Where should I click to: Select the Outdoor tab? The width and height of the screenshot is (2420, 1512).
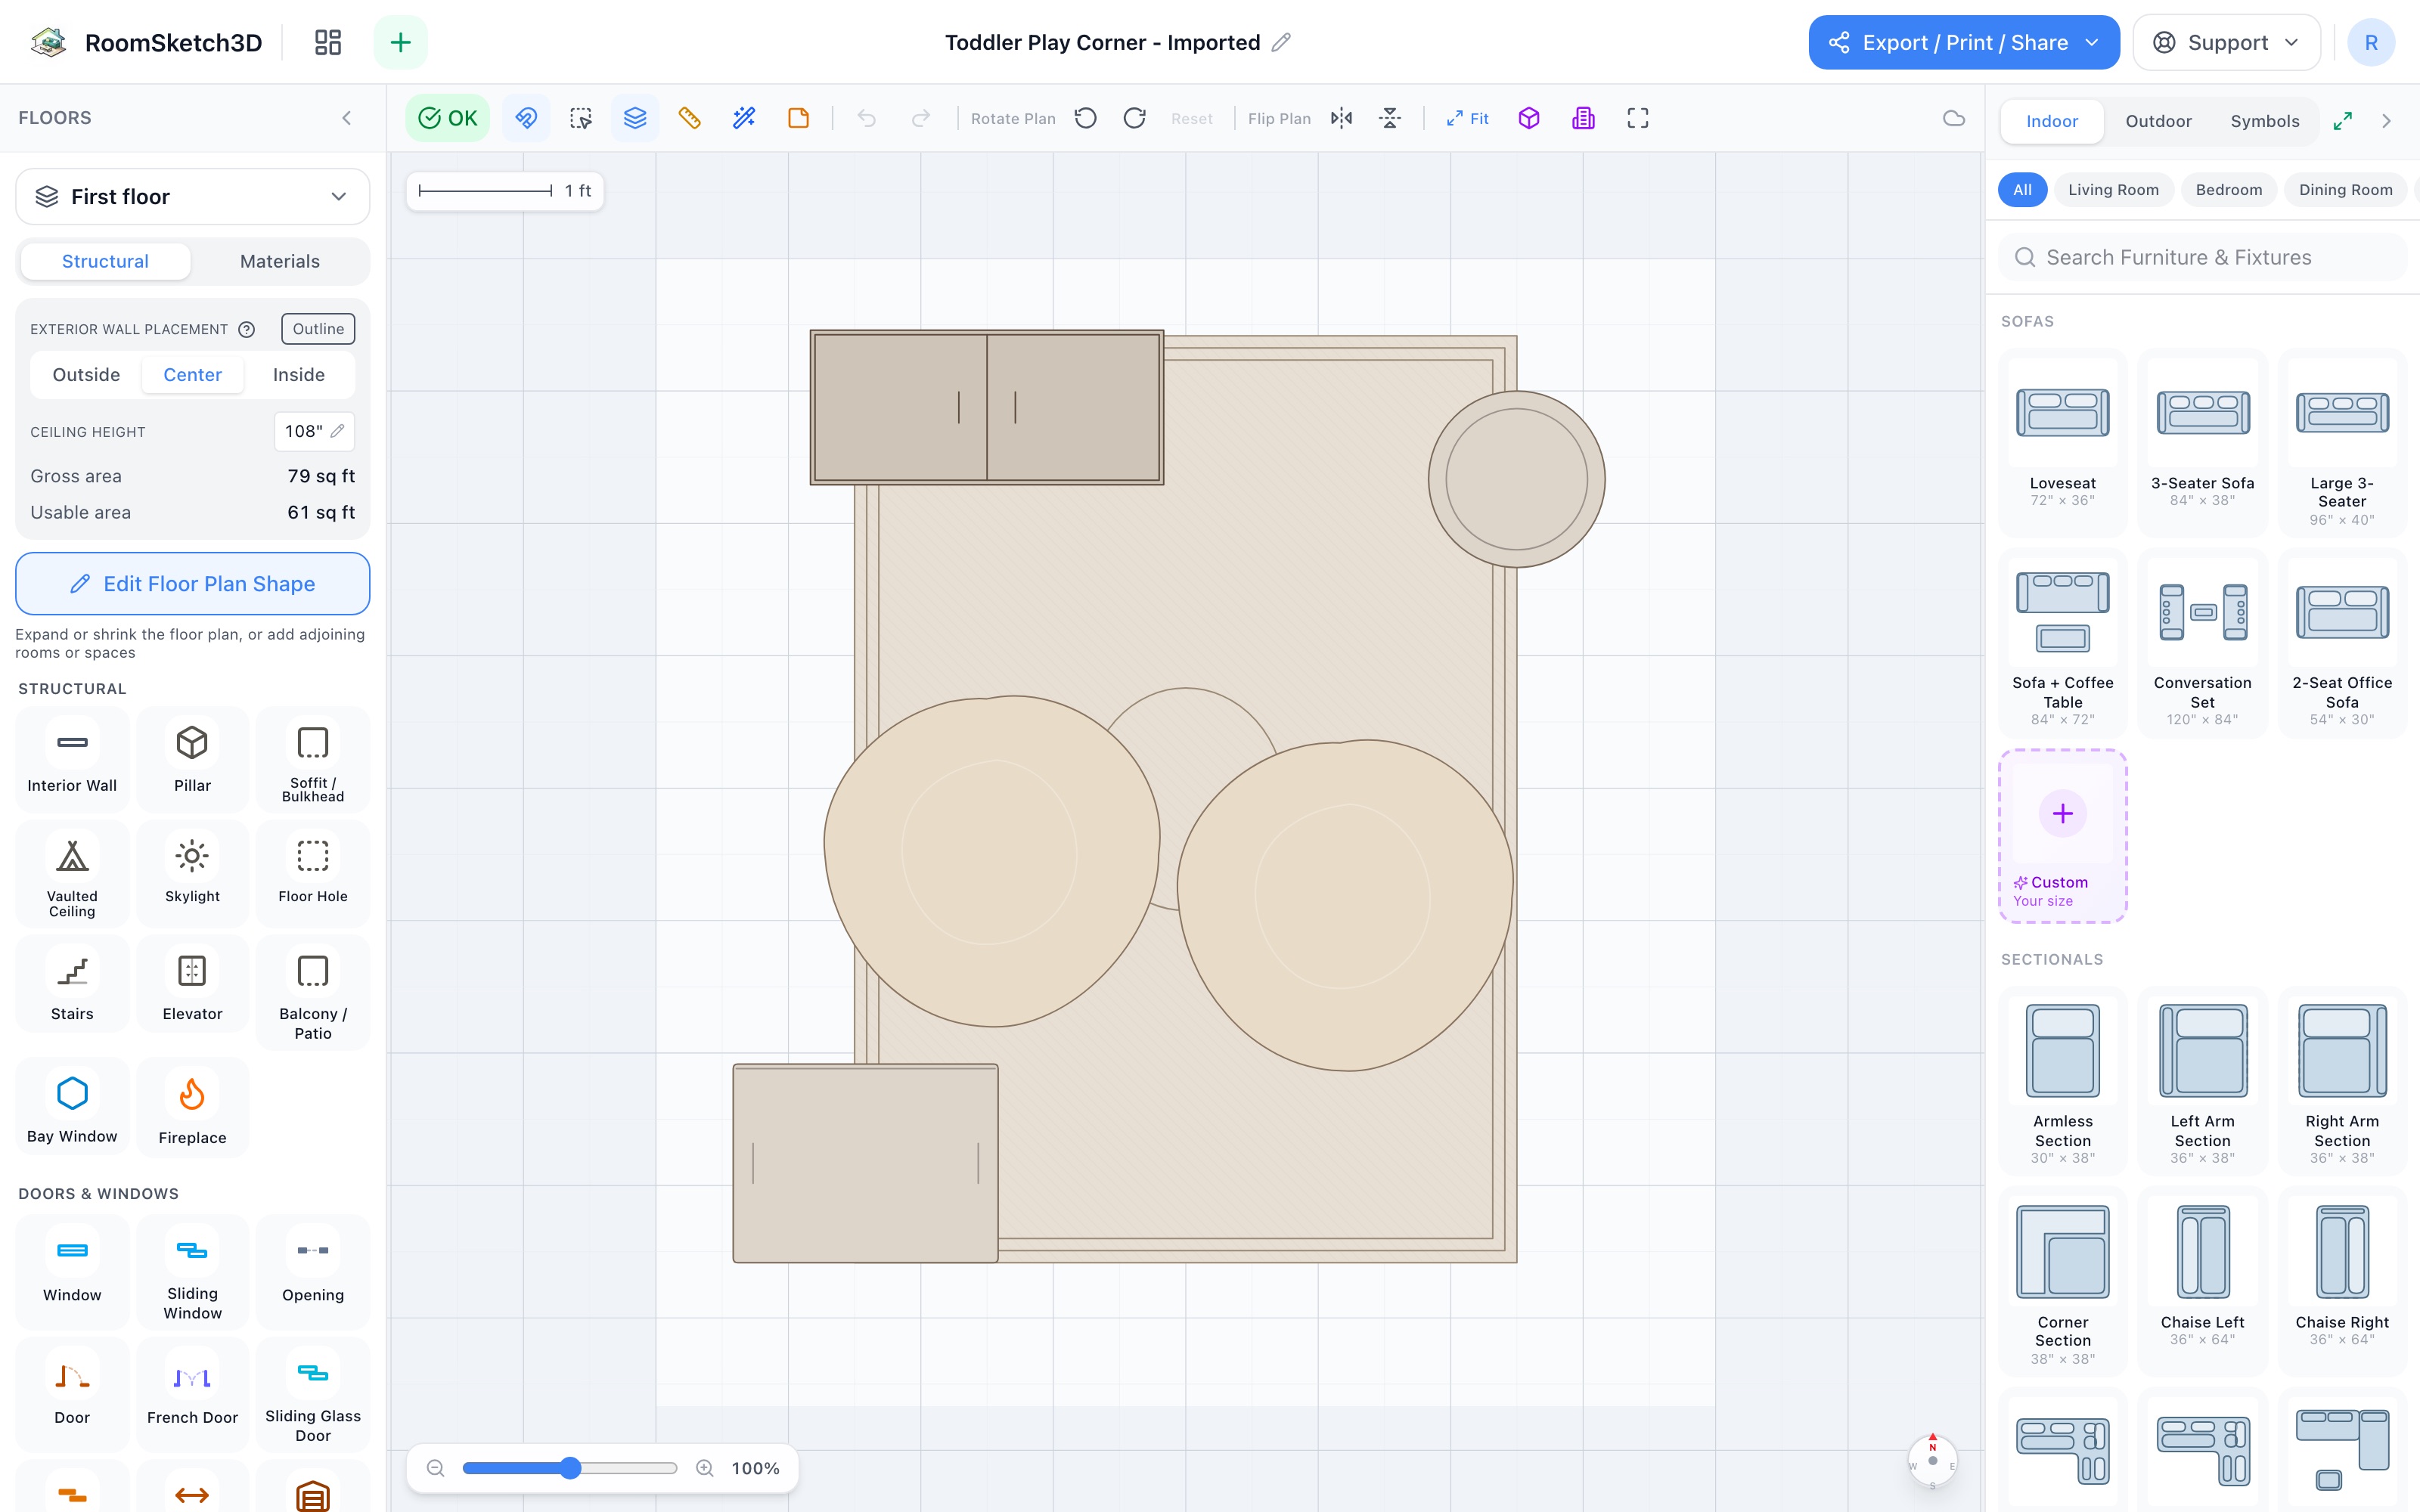2158,121
